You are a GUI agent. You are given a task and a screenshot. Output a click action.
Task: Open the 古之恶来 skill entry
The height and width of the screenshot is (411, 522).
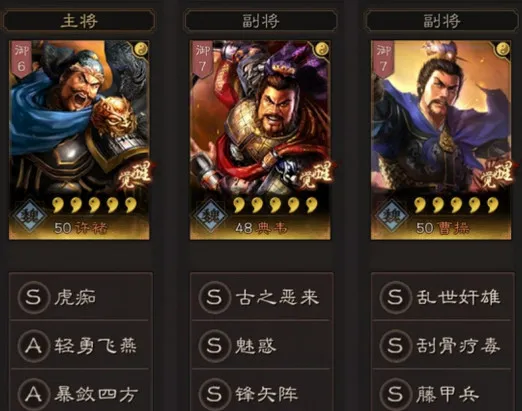(262, 297)
